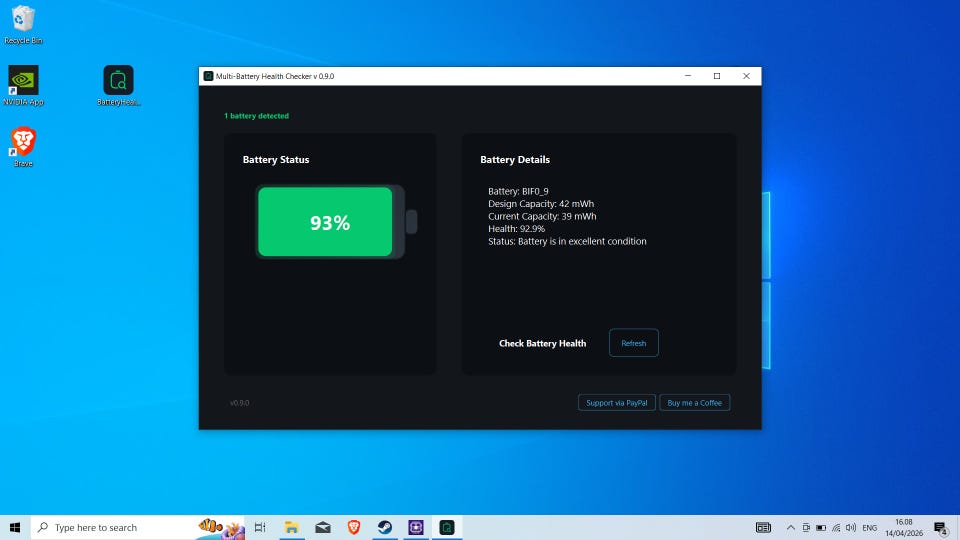Click the 'Battery: BIF0_9' line

[x=518, y=191]
